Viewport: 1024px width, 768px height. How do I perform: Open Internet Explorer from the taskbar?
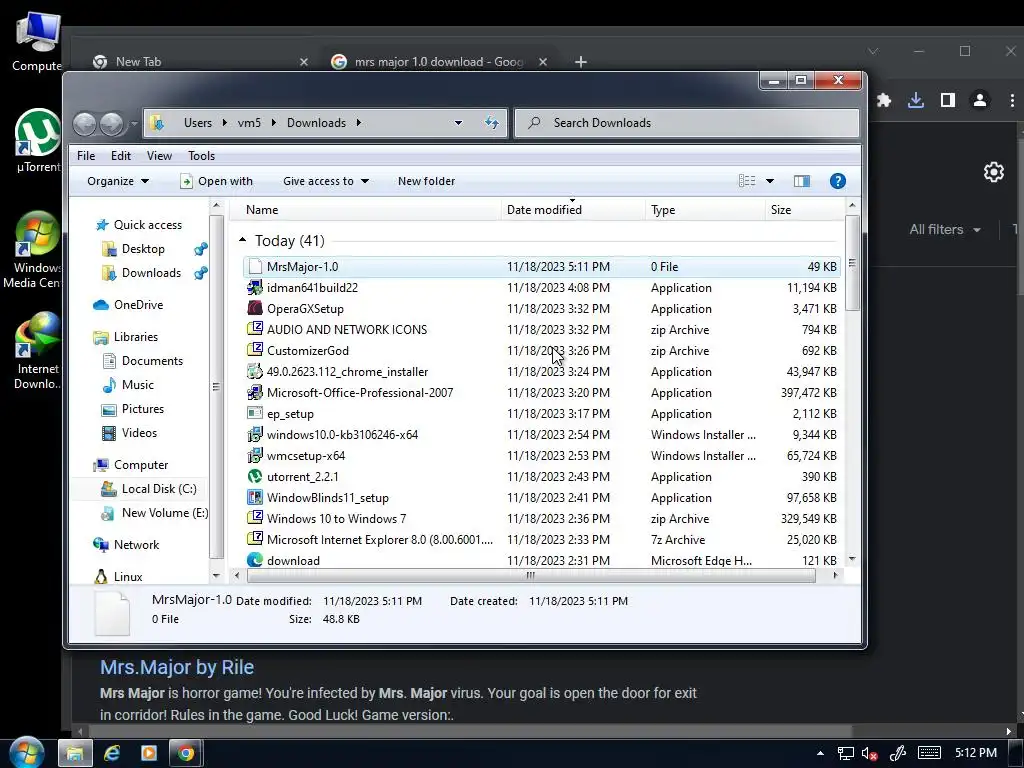pyautogui.click(x=112, y=753)
